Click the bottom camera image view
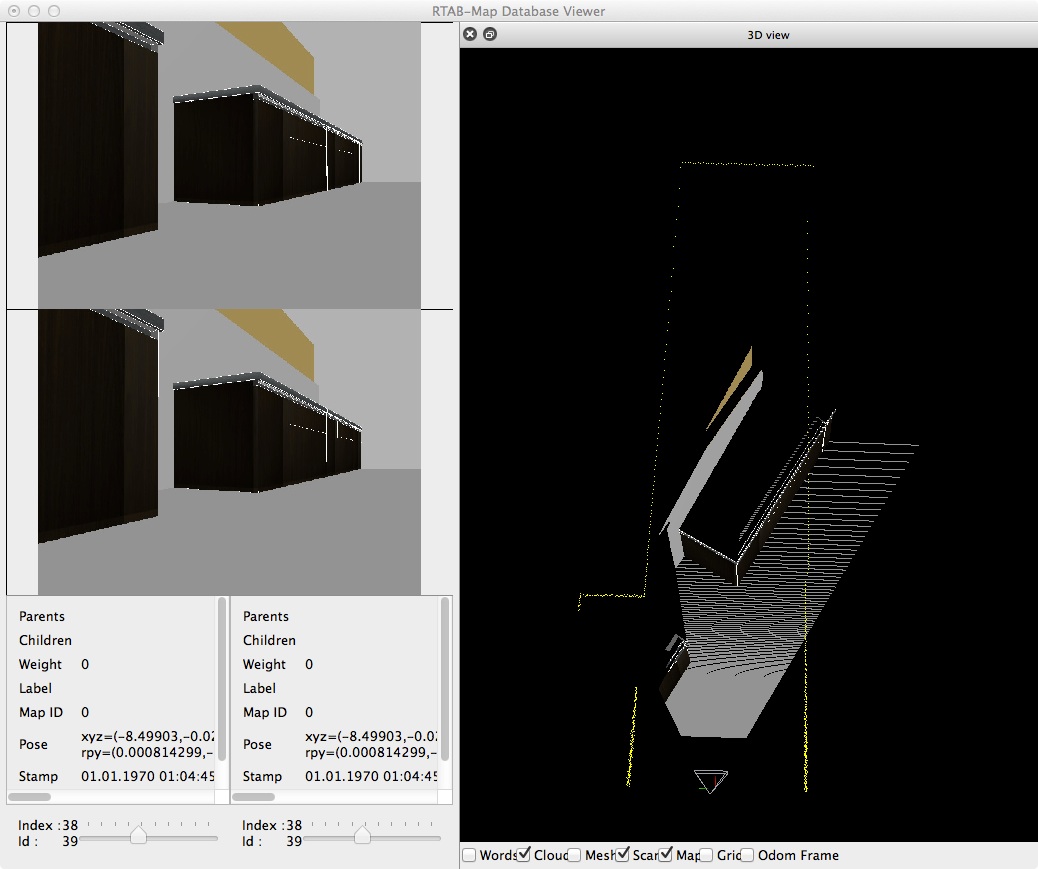Viewport: 1038px width, 869px height. click(x=229, y=452)
